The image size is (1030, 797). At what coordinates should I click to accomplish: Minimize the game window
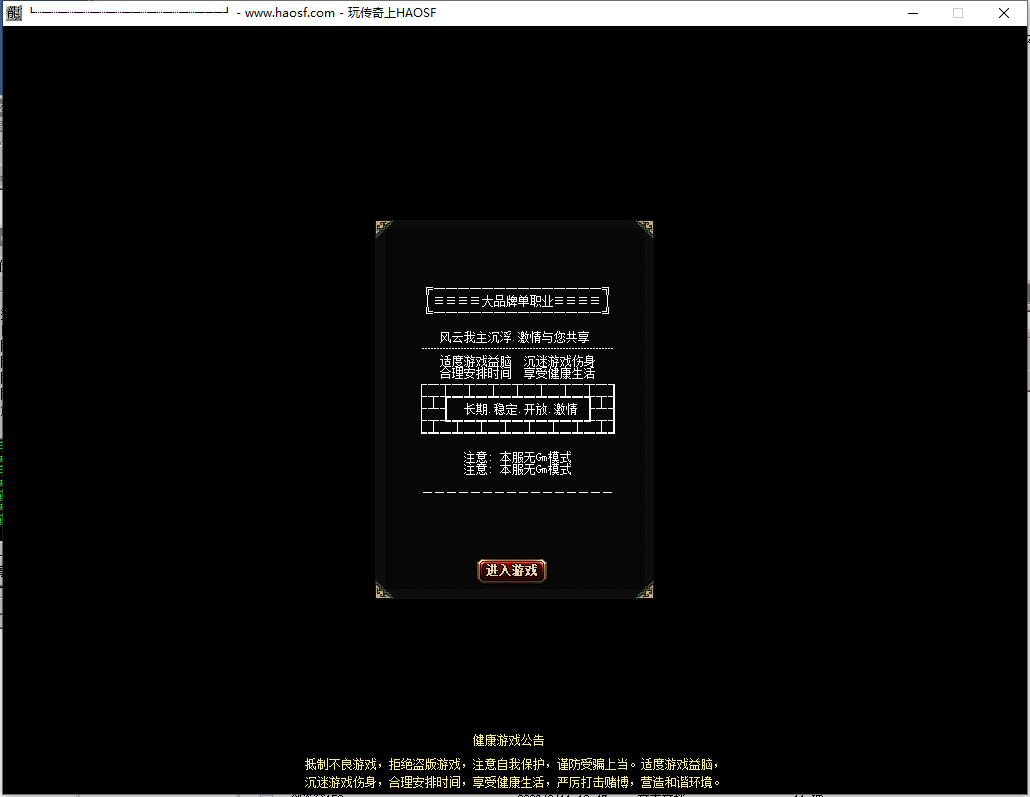pyautogui.click(x=912, y=13)
